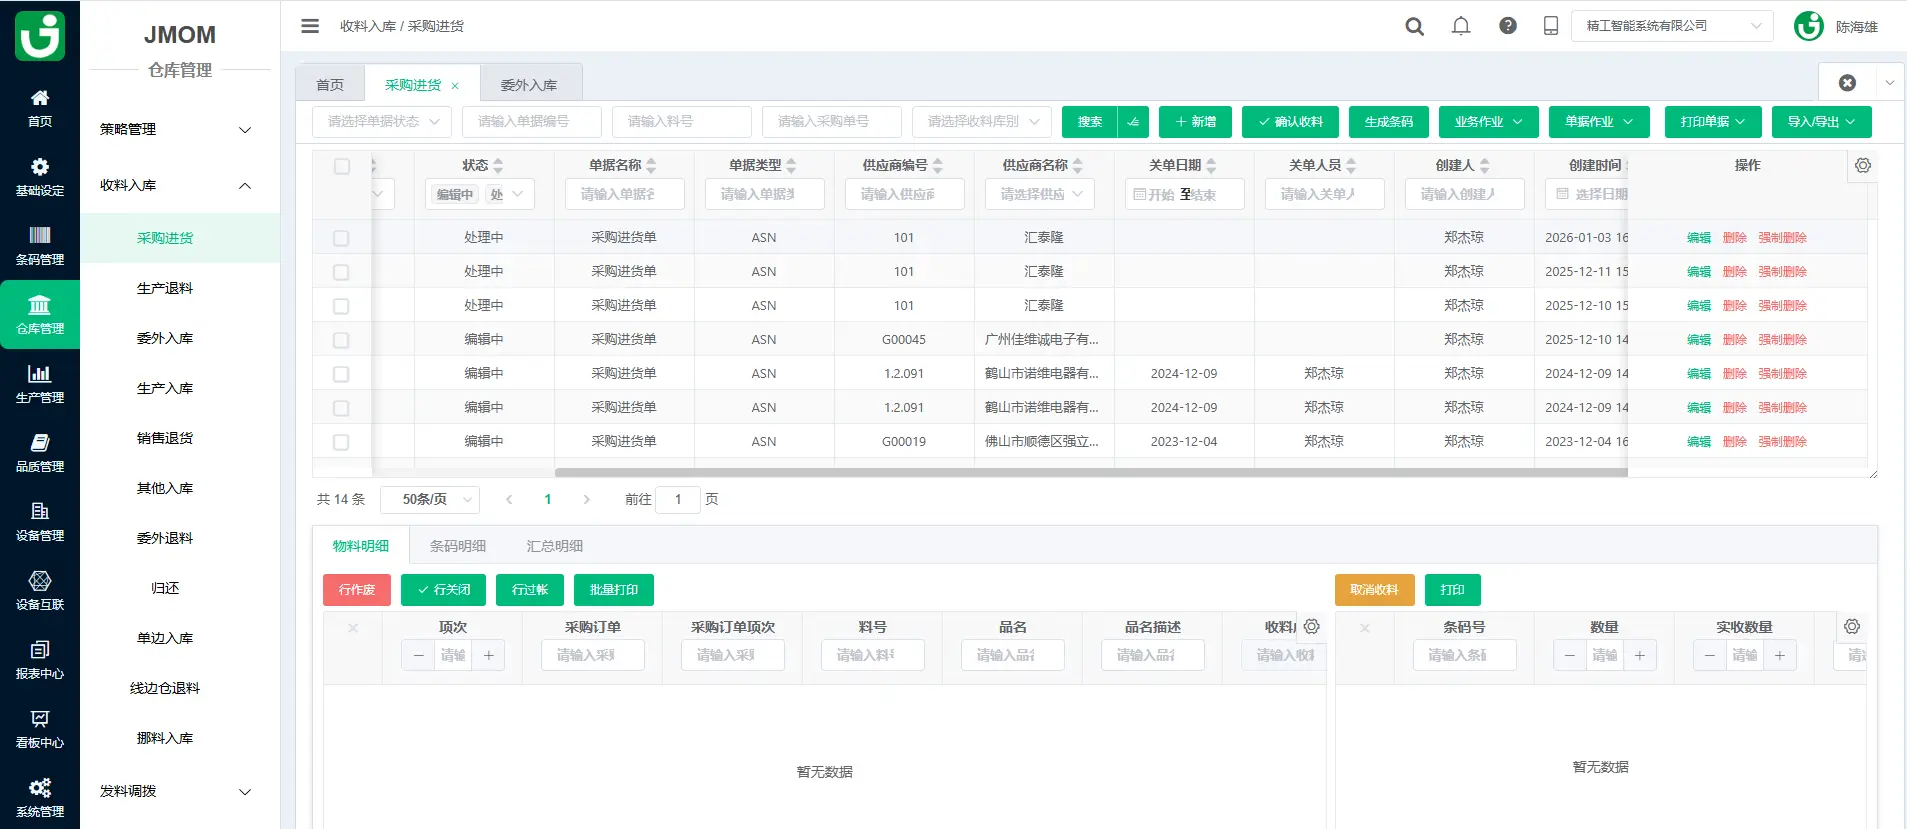Click the horizontal scrollbar under the table
Viewport: 1907px width, 829px height.
coord(1090,473)
